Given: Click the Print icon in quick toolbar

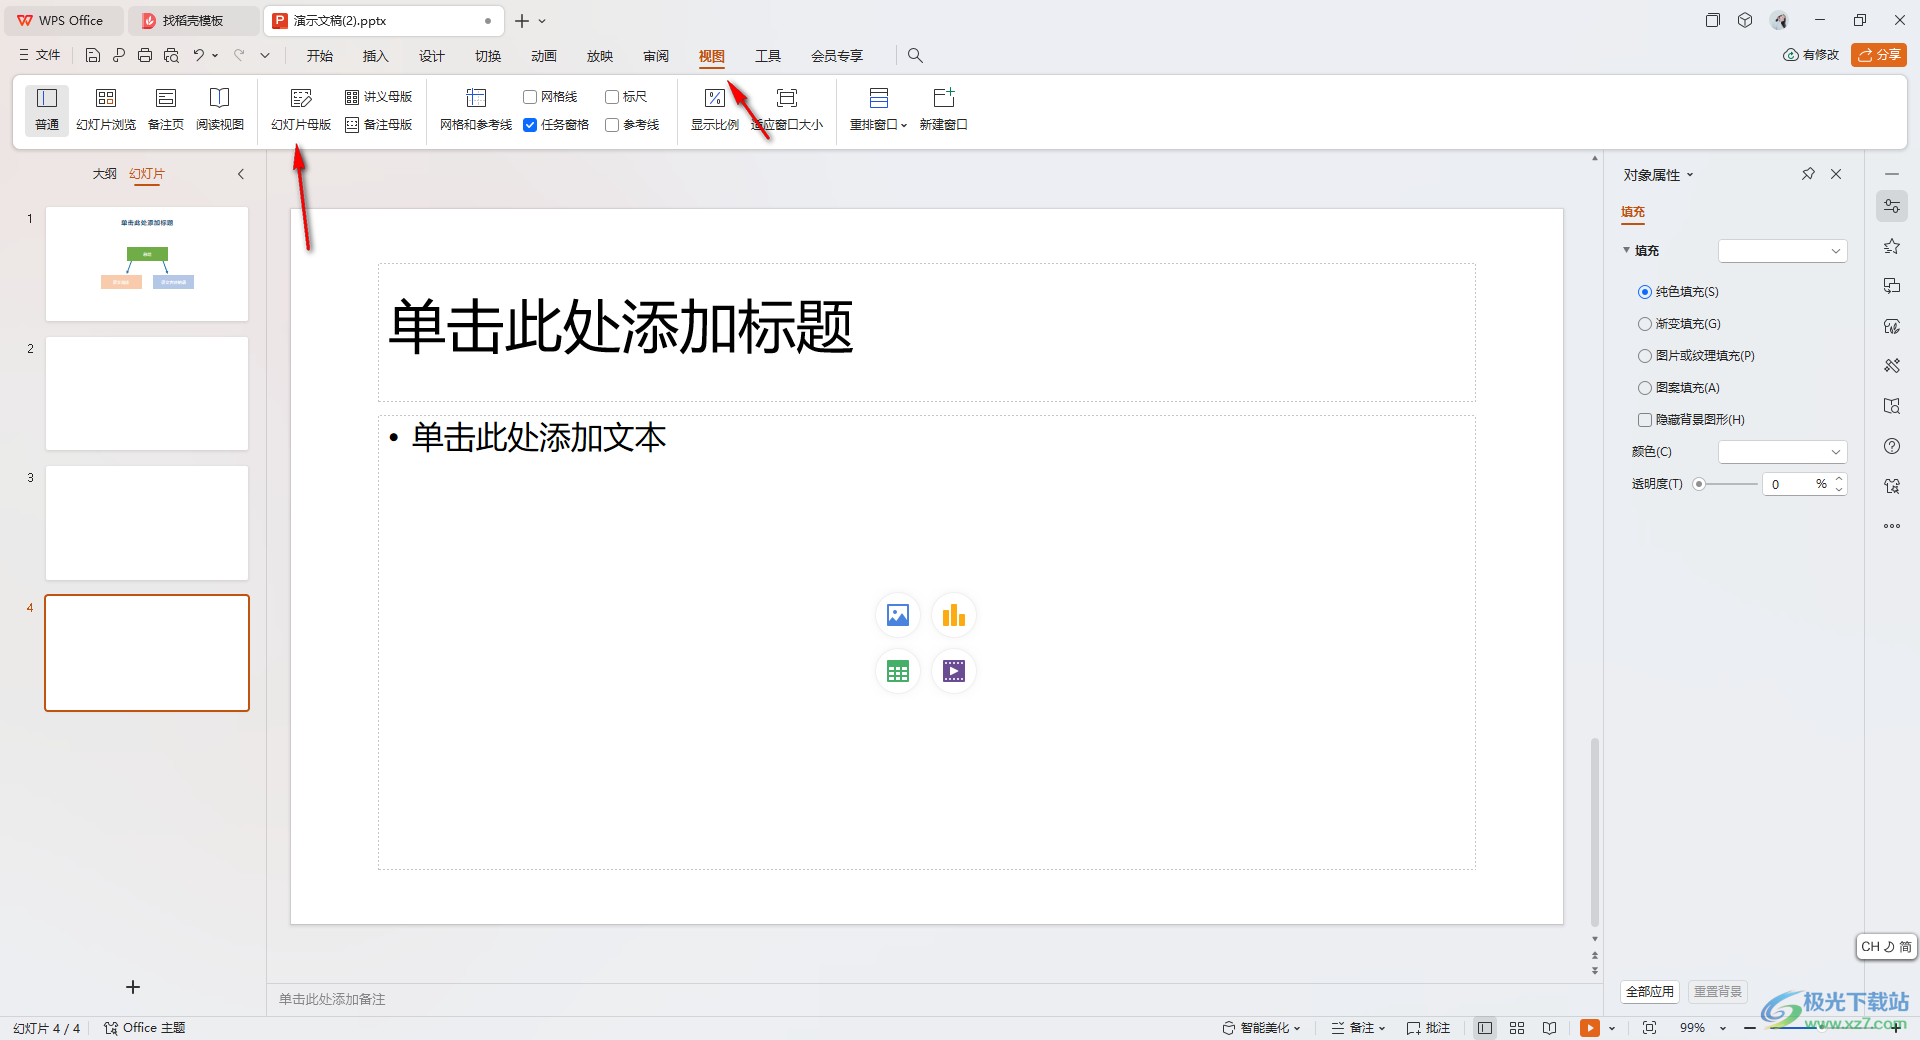Looking at the screenshot, I should (145, 56).
